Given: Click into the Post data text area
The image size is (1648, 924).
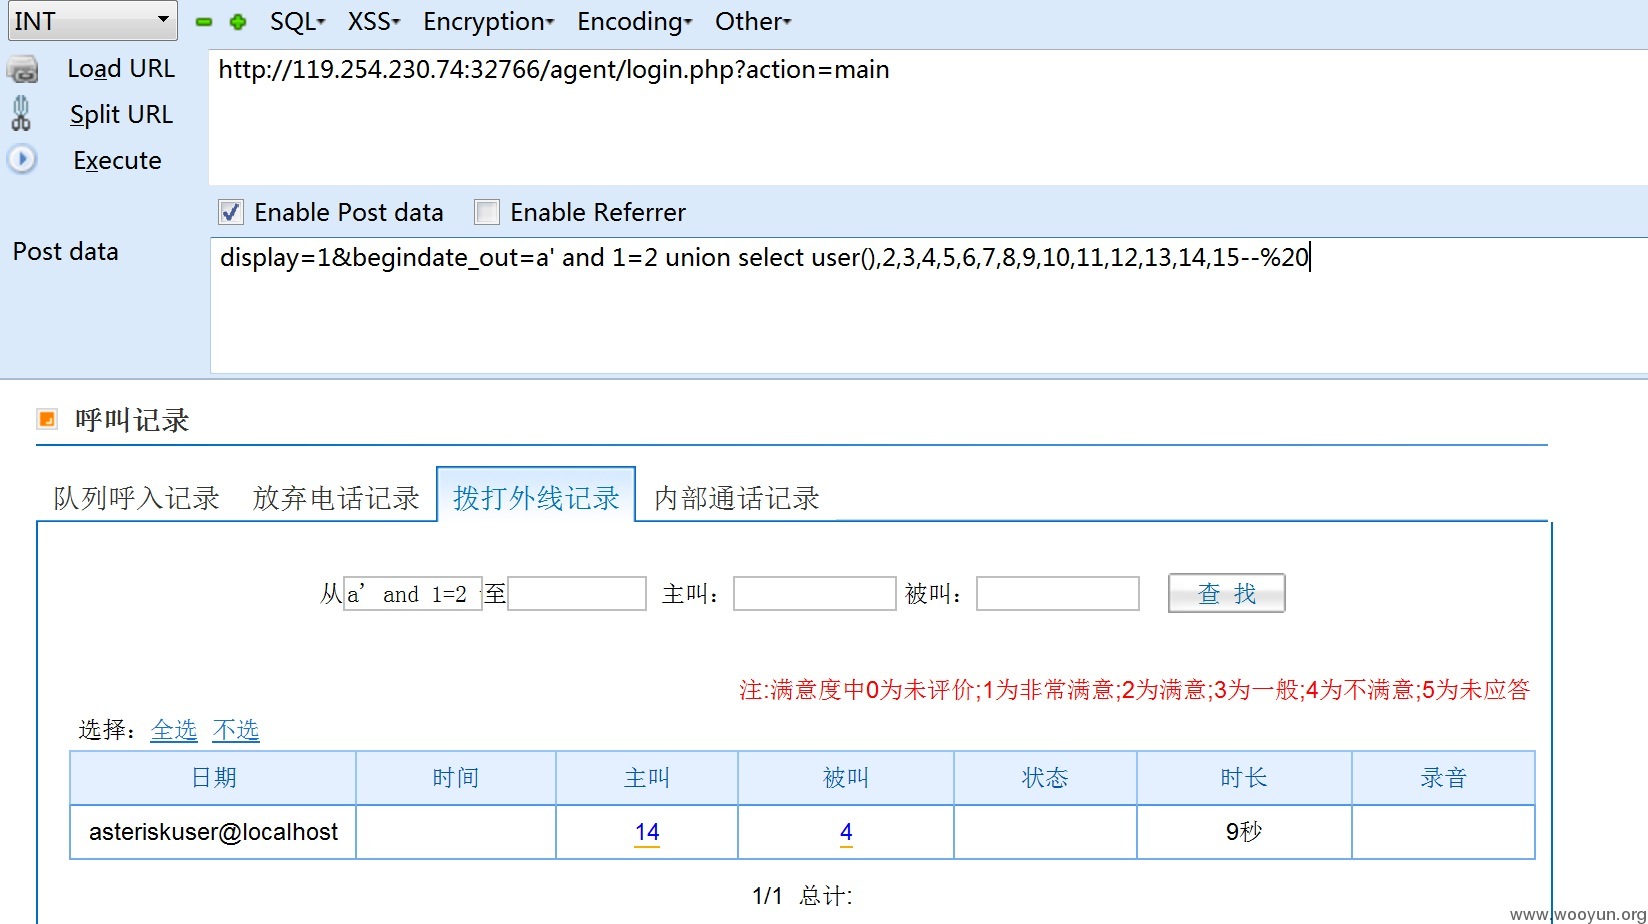Looking at the screenshot, I should click(x=929, y=305).
